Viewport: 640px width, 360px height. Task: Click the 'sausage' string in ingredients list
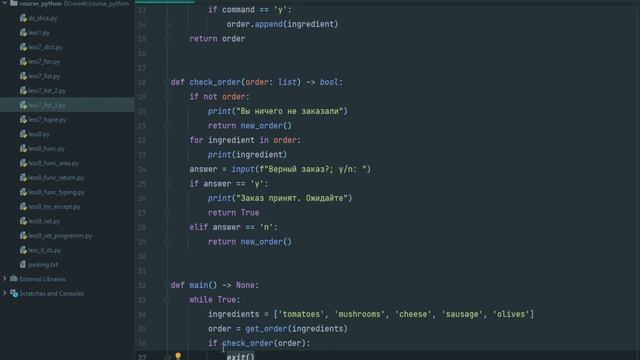[x=462, y=314]
